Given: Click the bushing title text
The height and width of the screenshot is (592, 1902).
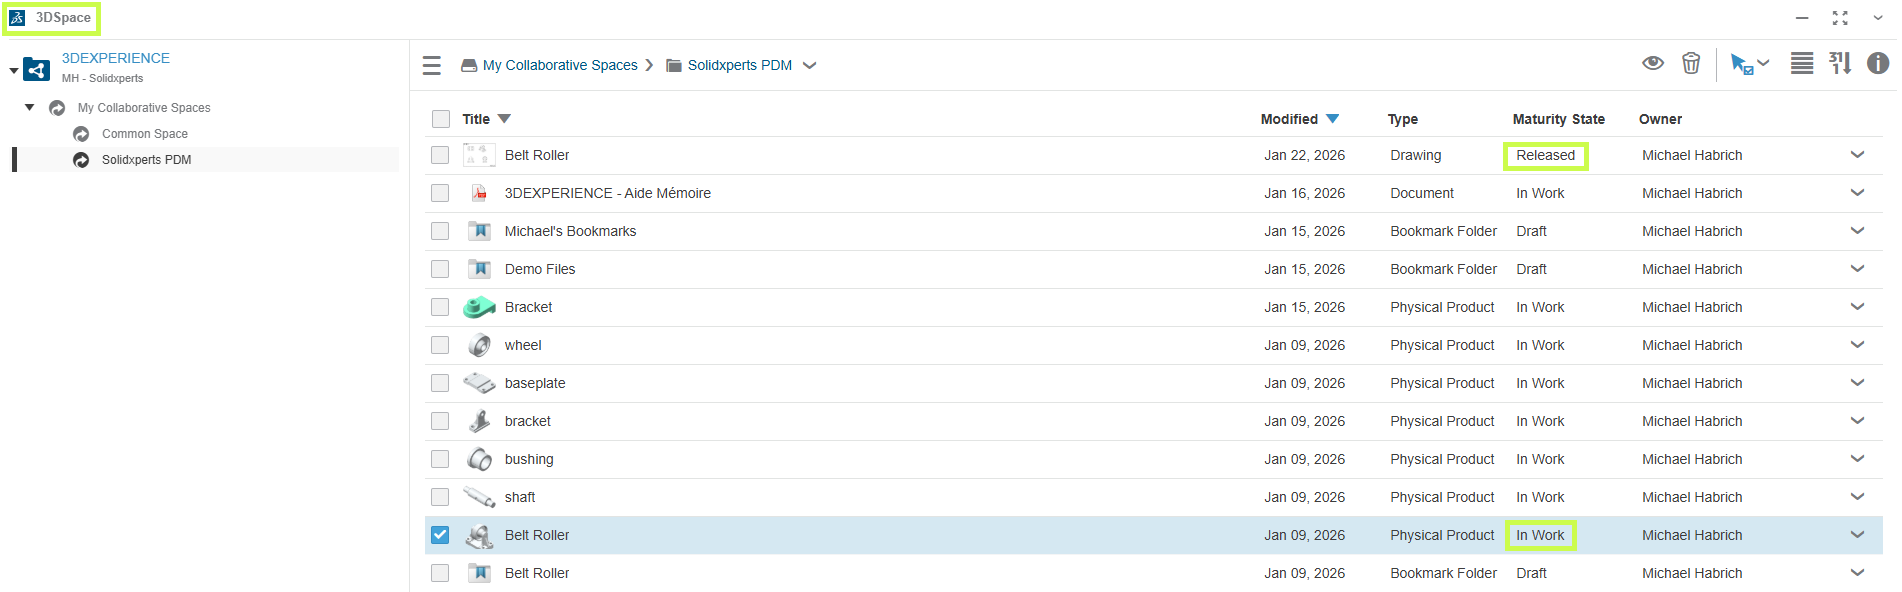Looking at the screenshot, I should pyautogui.click(x=529, y=459).
